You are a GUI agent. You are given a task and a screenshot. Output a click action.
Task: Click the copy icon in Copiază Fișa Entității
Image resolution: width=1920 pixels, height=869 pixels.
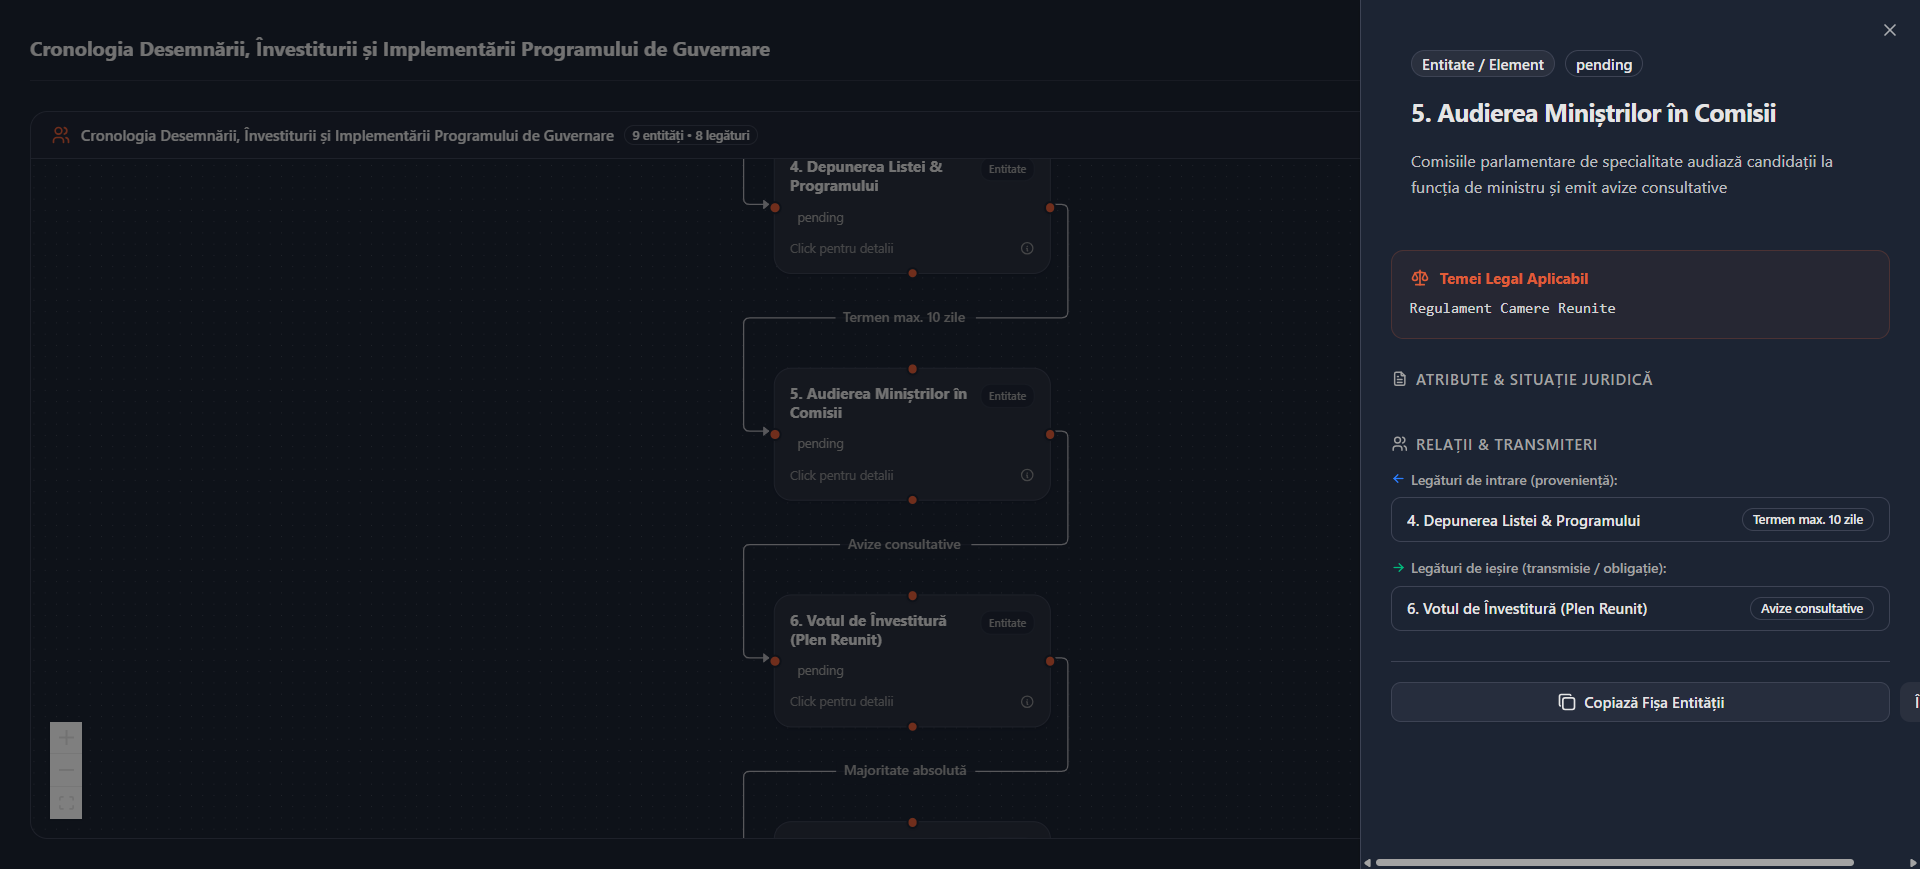coord(1567,702)
